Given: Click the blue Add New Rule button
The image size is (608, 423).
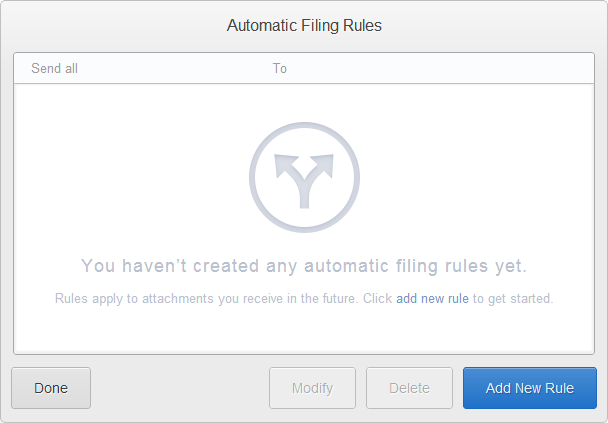Looking at the screenshot, I should pos(530,388).
